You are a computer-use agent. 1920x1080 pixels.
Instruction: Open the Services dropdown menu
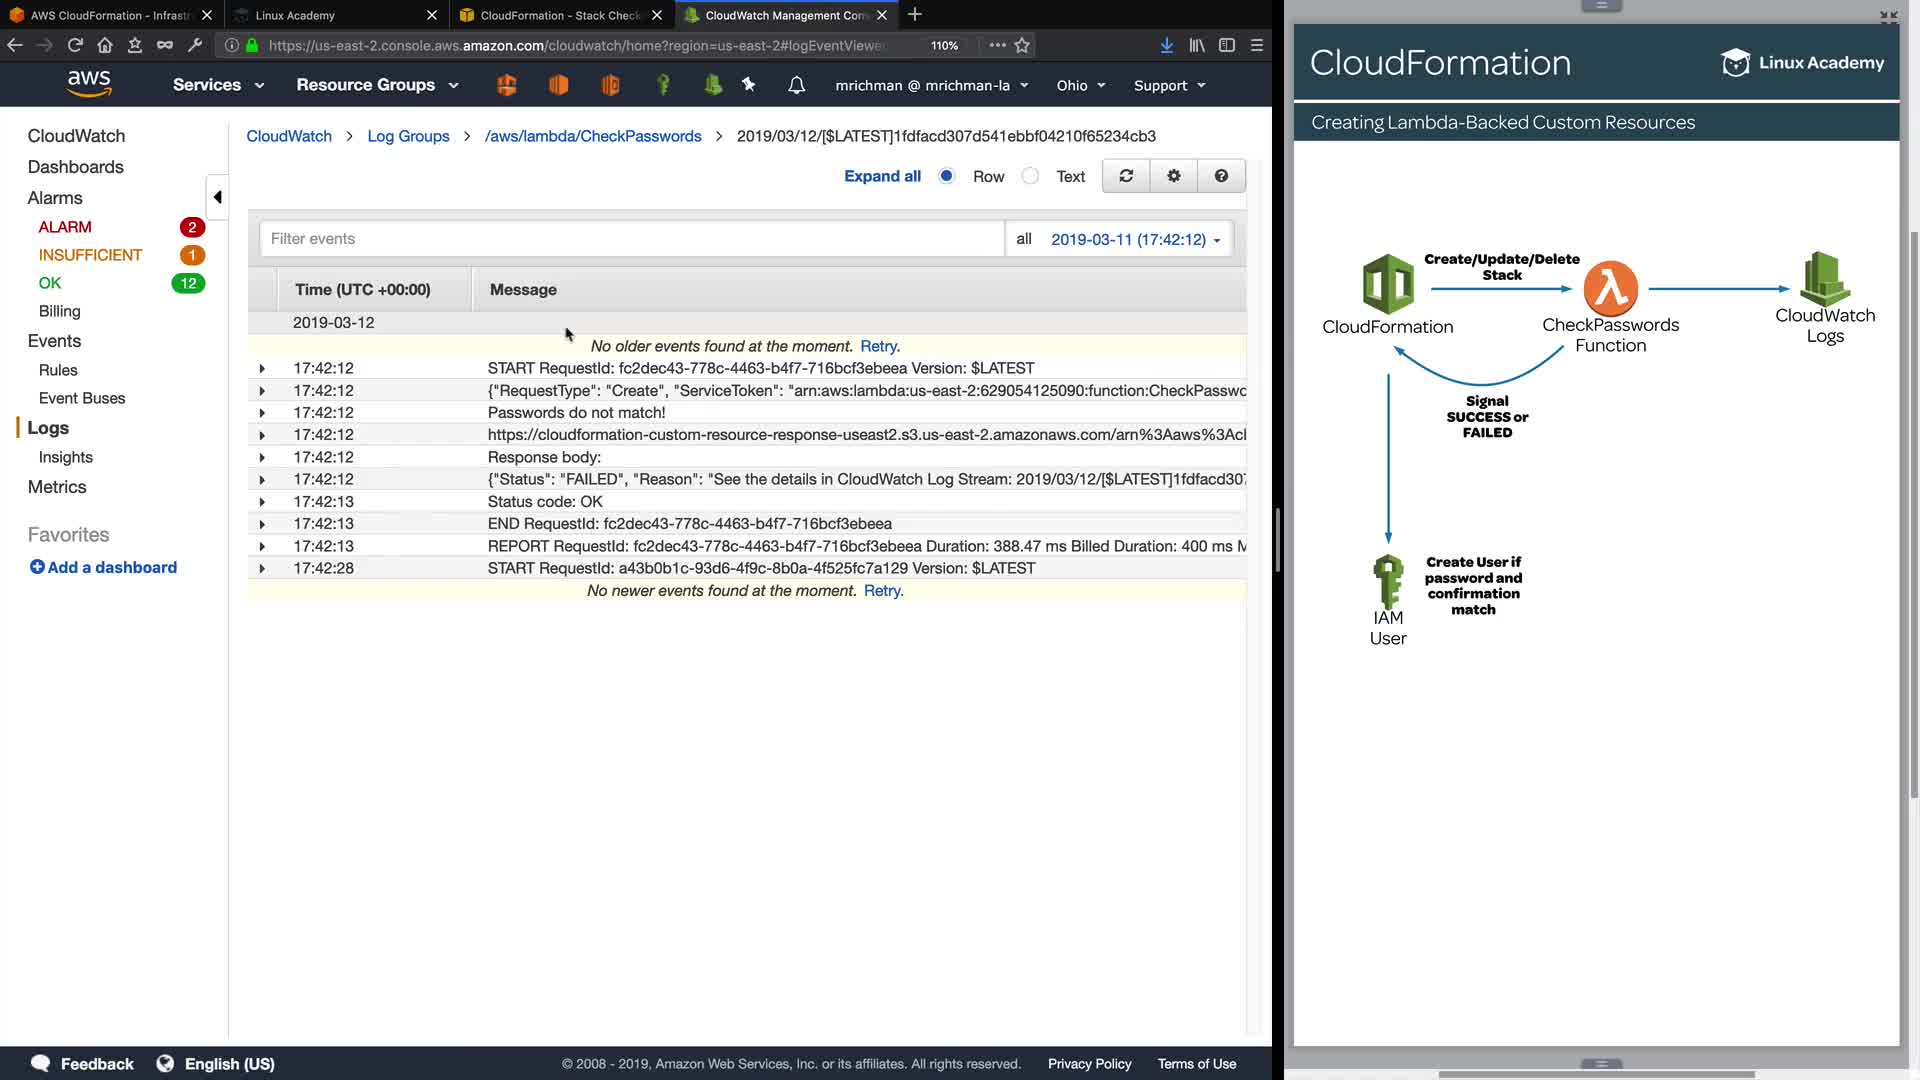pyautogui.click(x=218, y=85)
